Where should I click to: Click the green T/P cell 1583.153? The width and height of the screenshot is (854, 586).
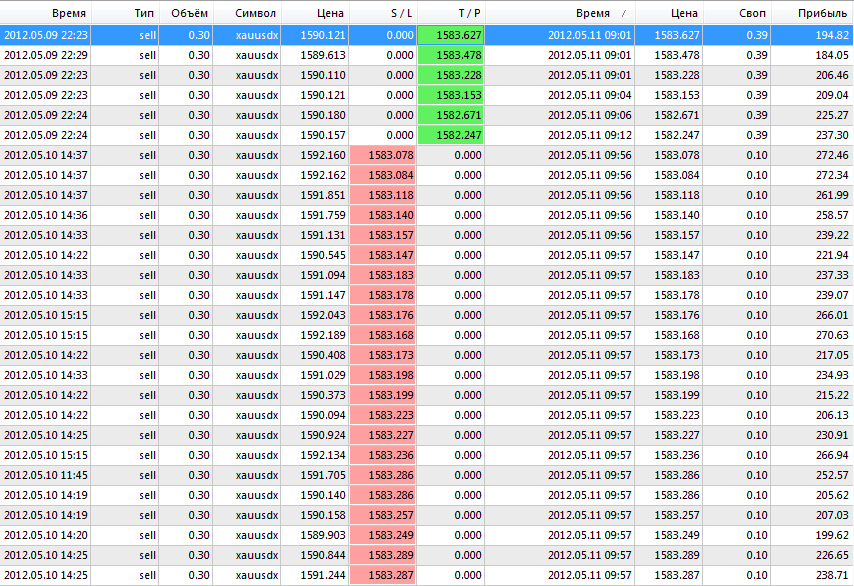pyautogui.click(x=450, y=95)
